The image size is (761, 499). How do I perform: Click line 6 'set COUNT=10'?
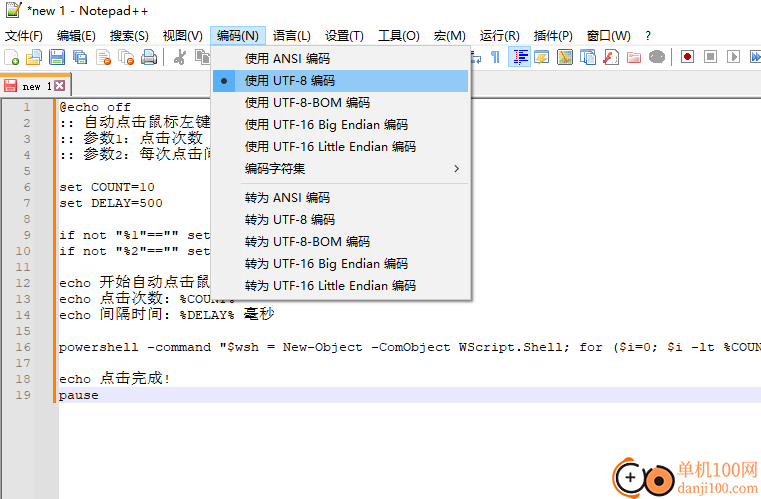(x=107, y=187)
